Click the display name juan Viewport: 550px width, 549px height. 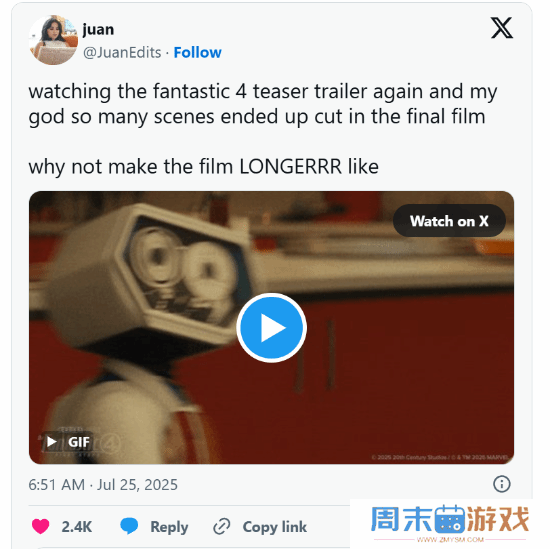point(98,30)
